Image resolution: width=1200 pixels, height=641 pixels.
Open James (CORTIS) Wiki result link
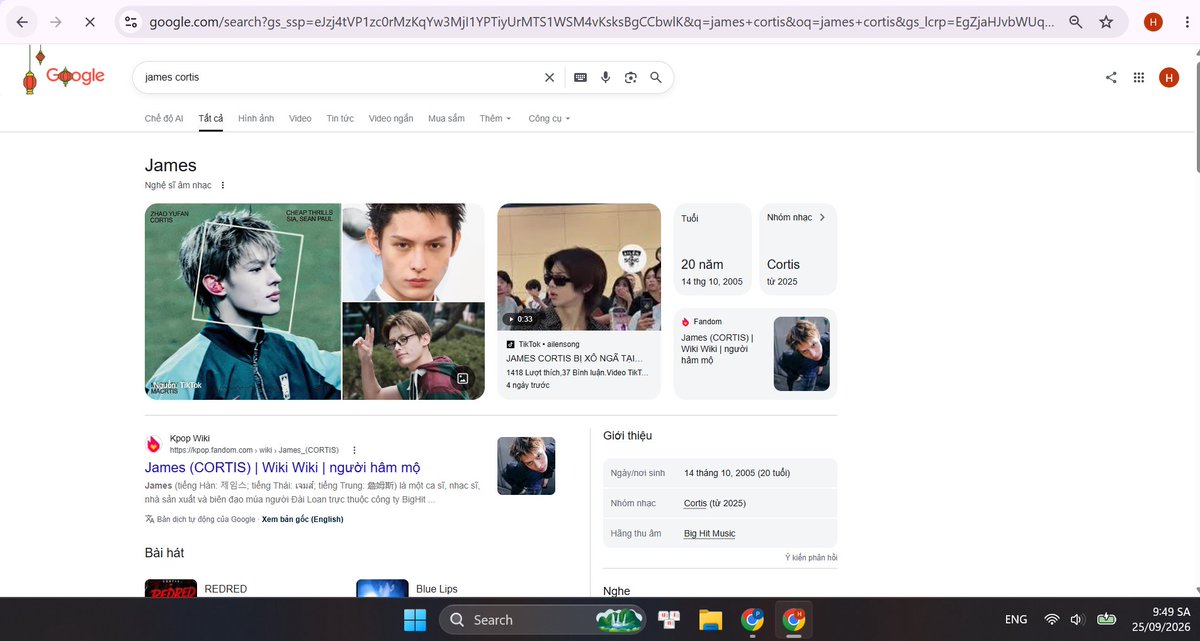[x=282, y=467]
